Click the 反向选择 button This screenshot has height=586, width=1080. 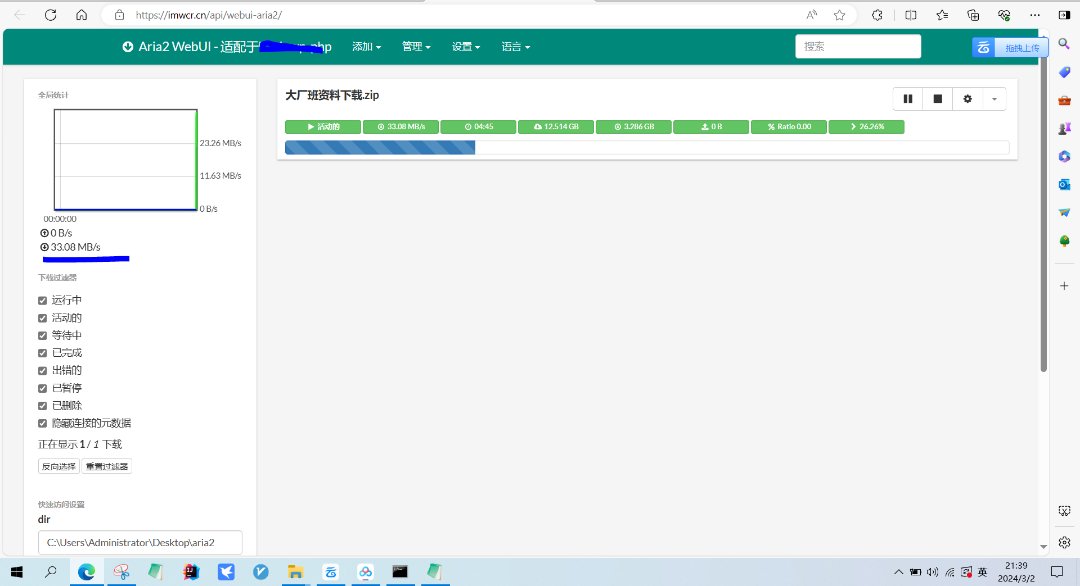pyautogui.click(x=58, y=466)
